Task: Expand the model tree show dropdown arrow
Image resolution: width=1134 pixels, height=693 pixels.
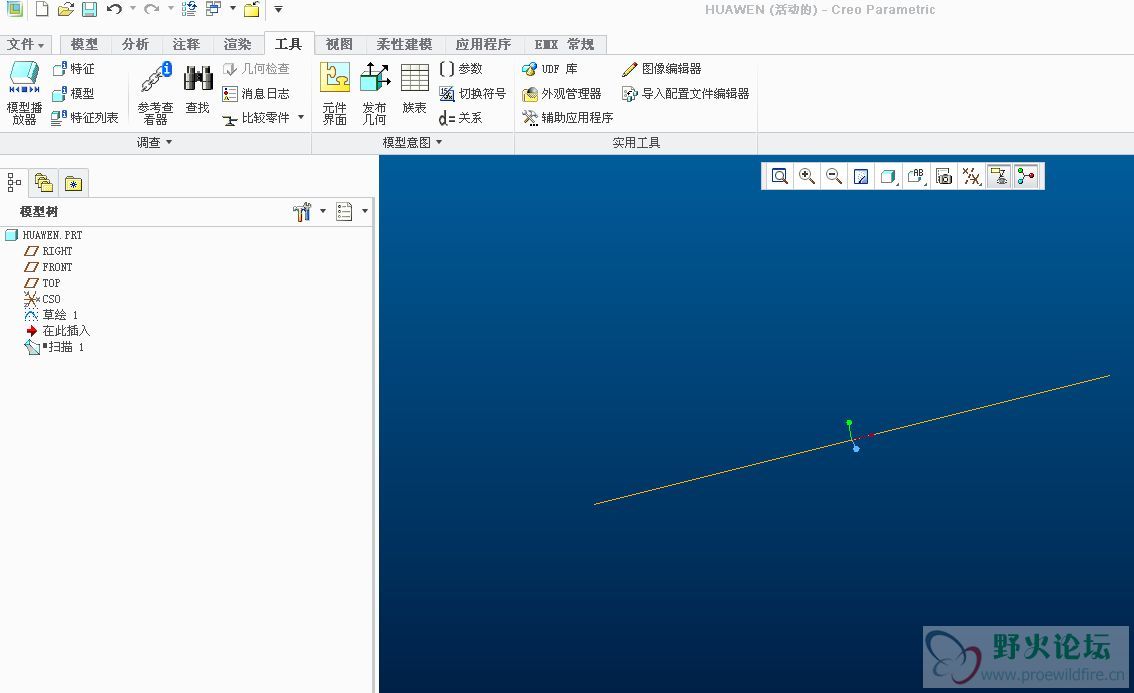Action: pyautogui.click(x=364, y=211)
